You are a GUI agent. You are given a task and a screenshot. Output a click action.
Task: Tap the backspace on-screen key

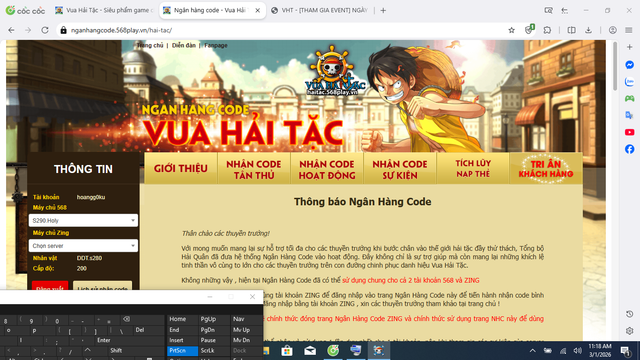tap(127, 319)
